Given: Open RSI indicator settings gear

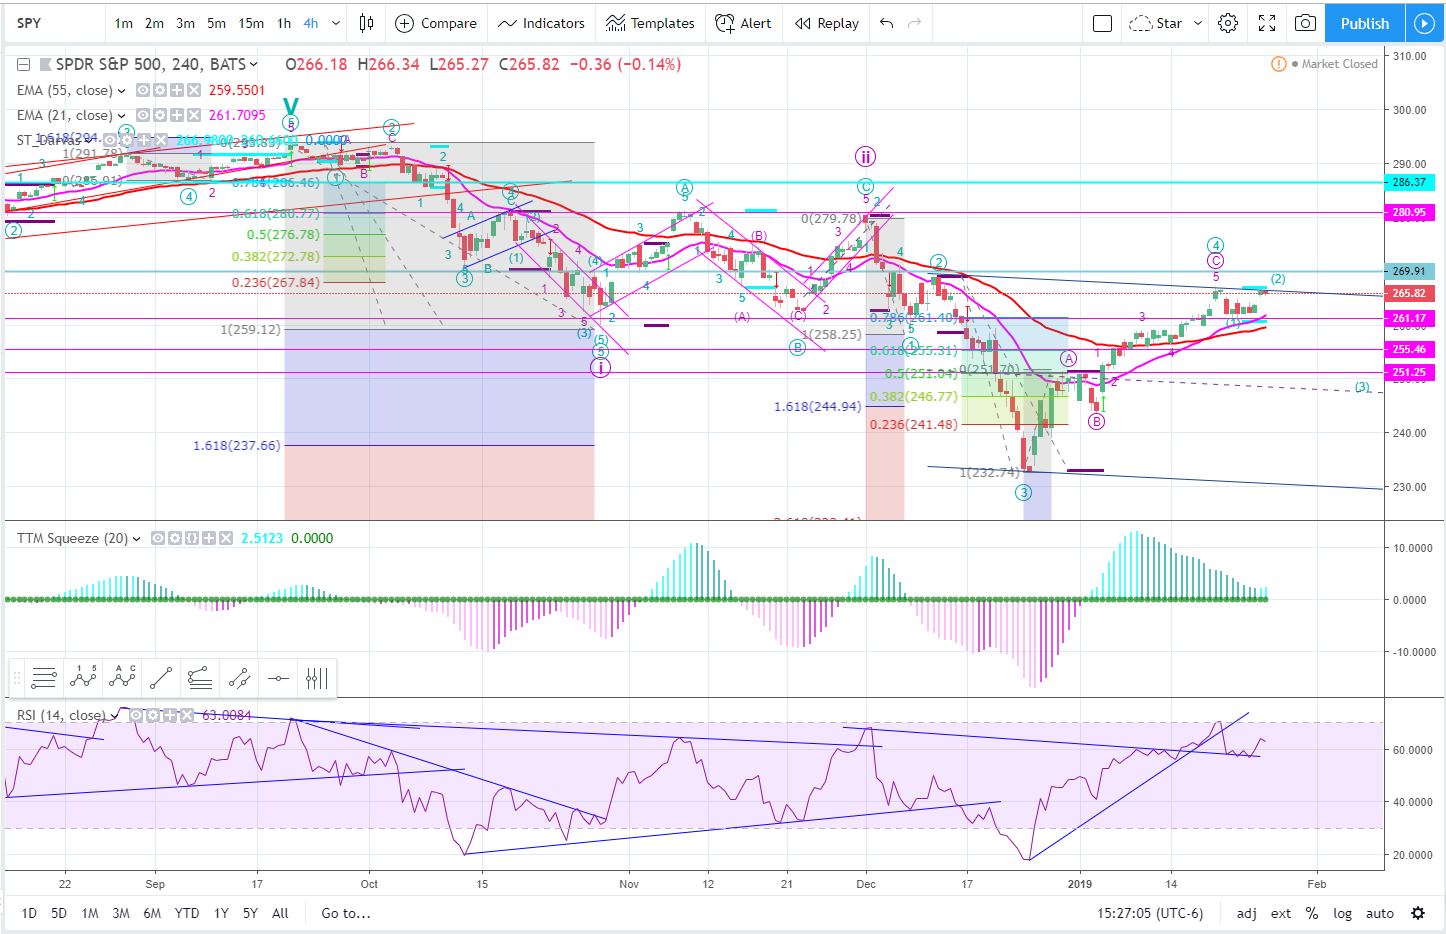Looking at the screenshot, I should coord(153,715).
